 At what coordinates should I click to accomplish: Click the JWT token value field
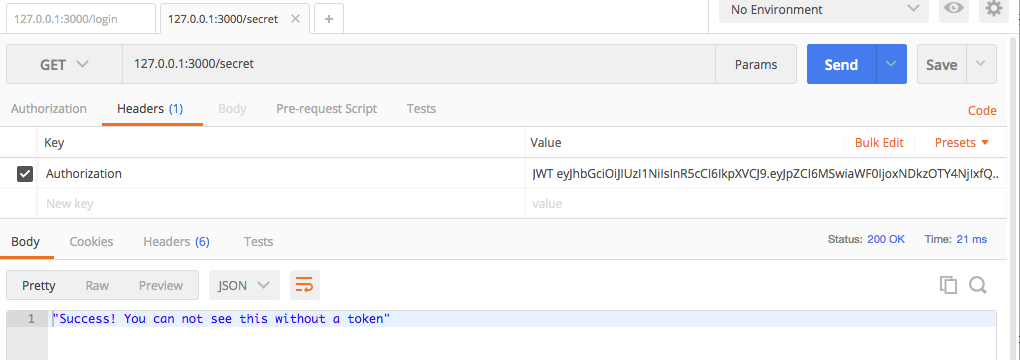tap(766, 174)
